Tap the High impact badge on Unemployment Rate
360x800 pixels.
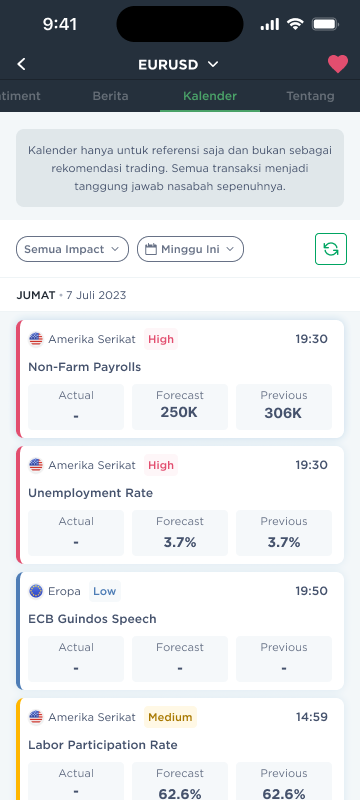tap(161, 465)
